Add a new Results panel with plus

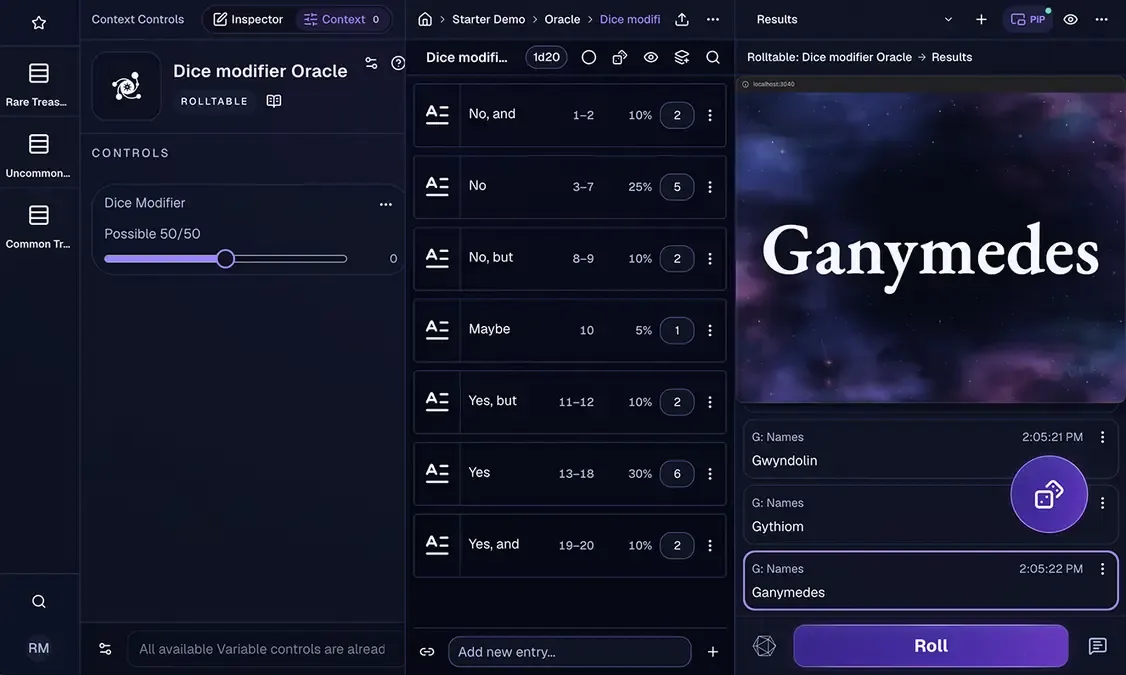(981, 19)
